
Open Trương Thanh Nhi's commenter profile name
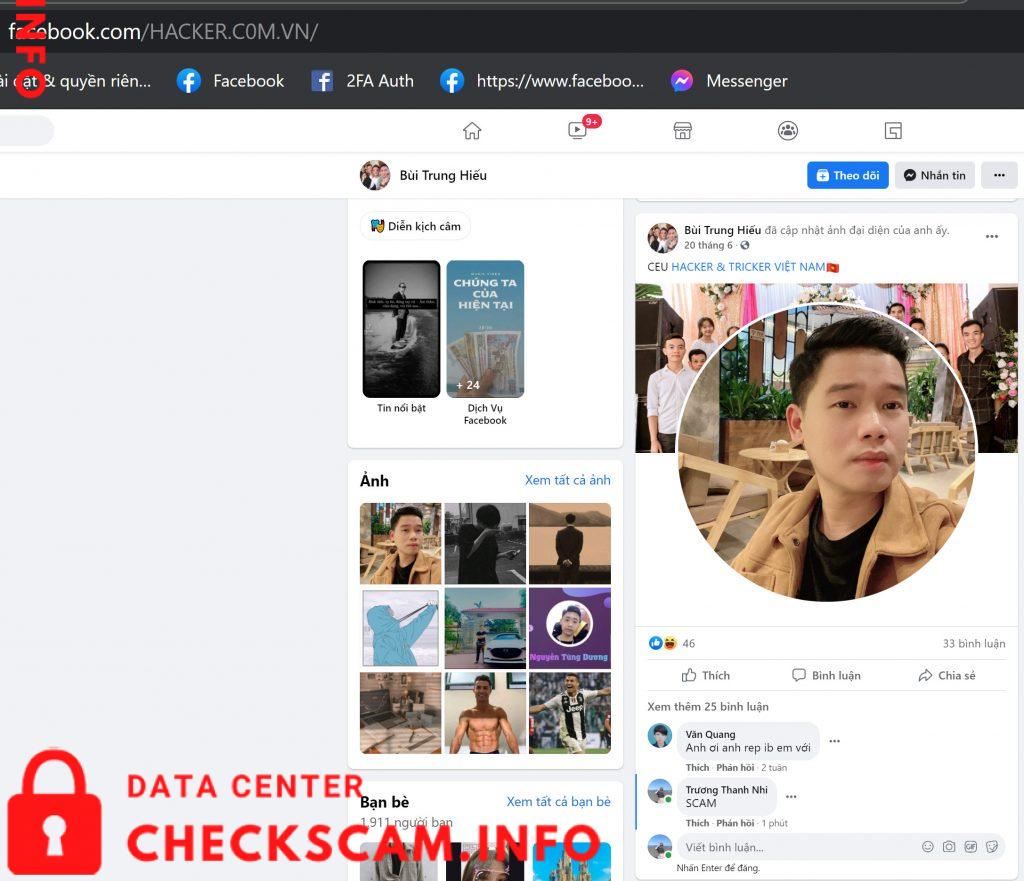tap(727, 790)
